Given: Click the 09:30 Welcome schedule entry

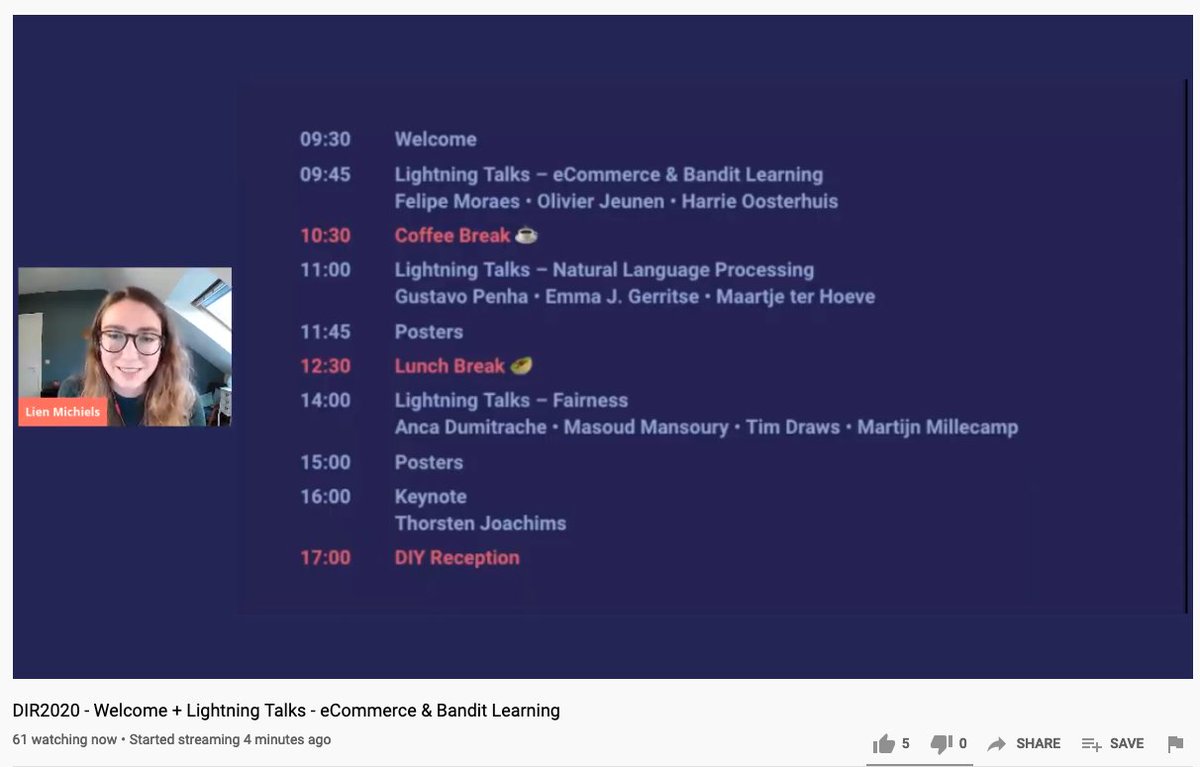Looking at the screenshot, I should tap(388, 139).
